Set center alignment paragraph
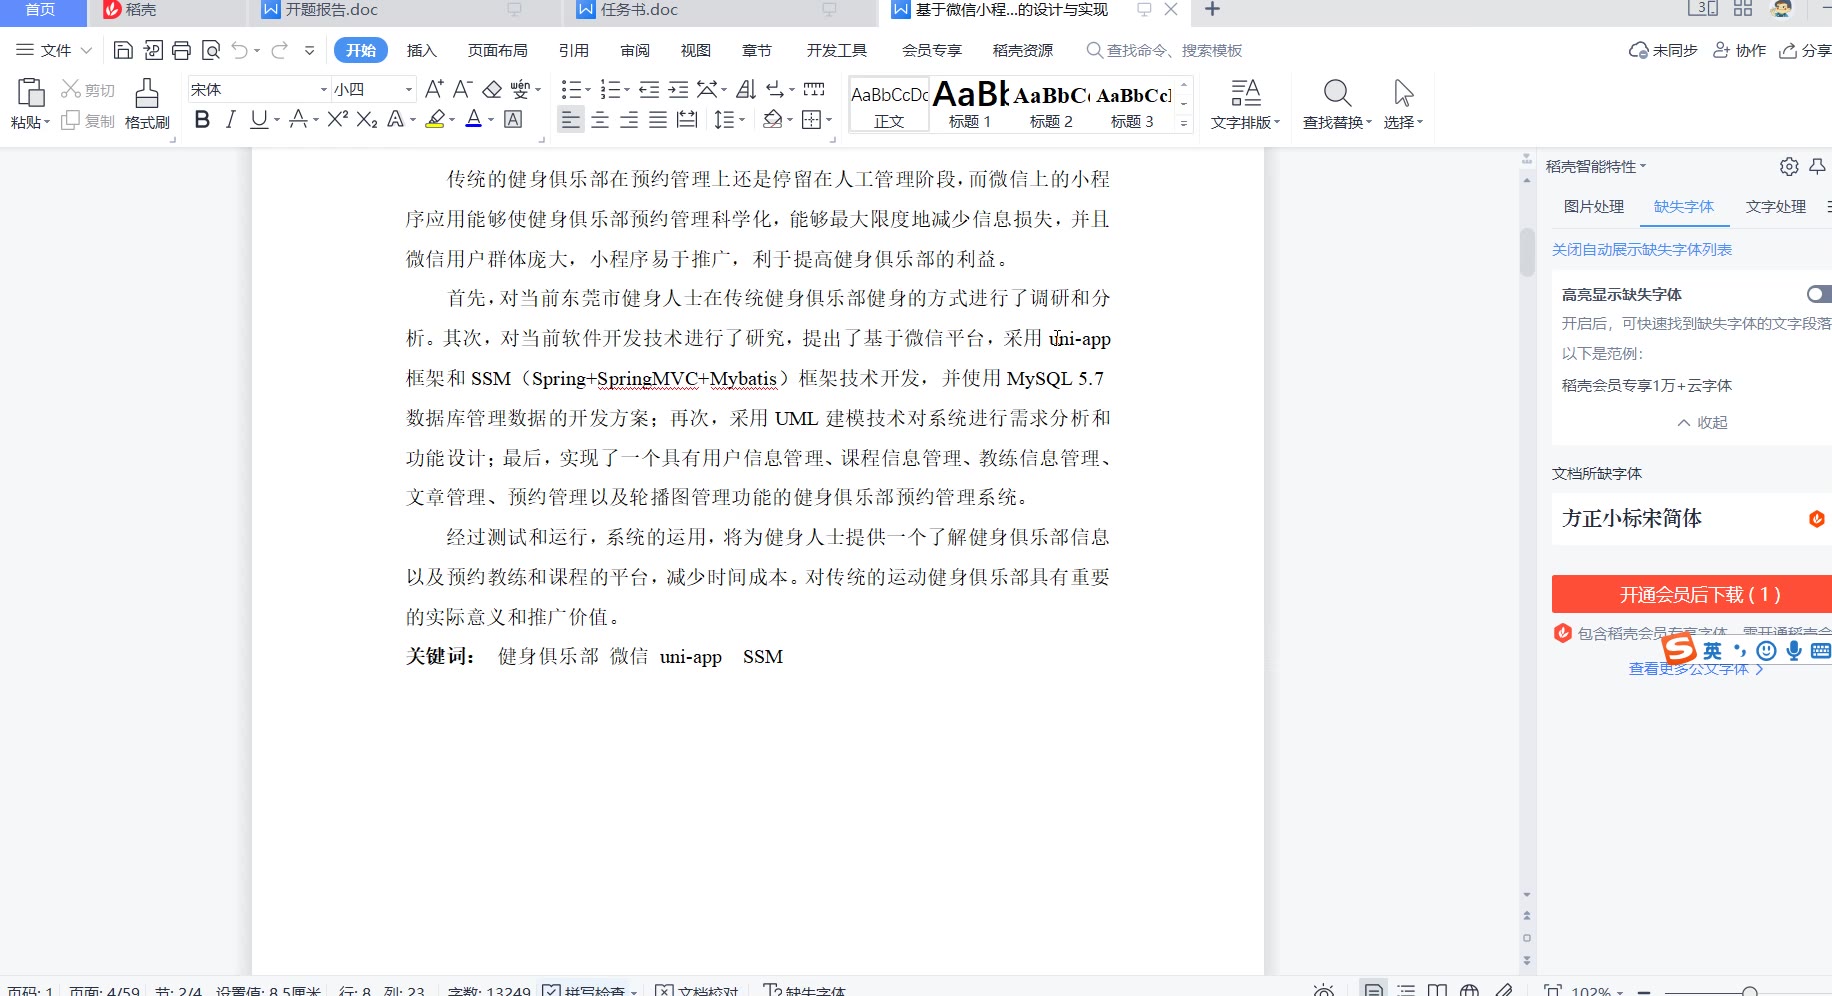 [x=600, y=120]
